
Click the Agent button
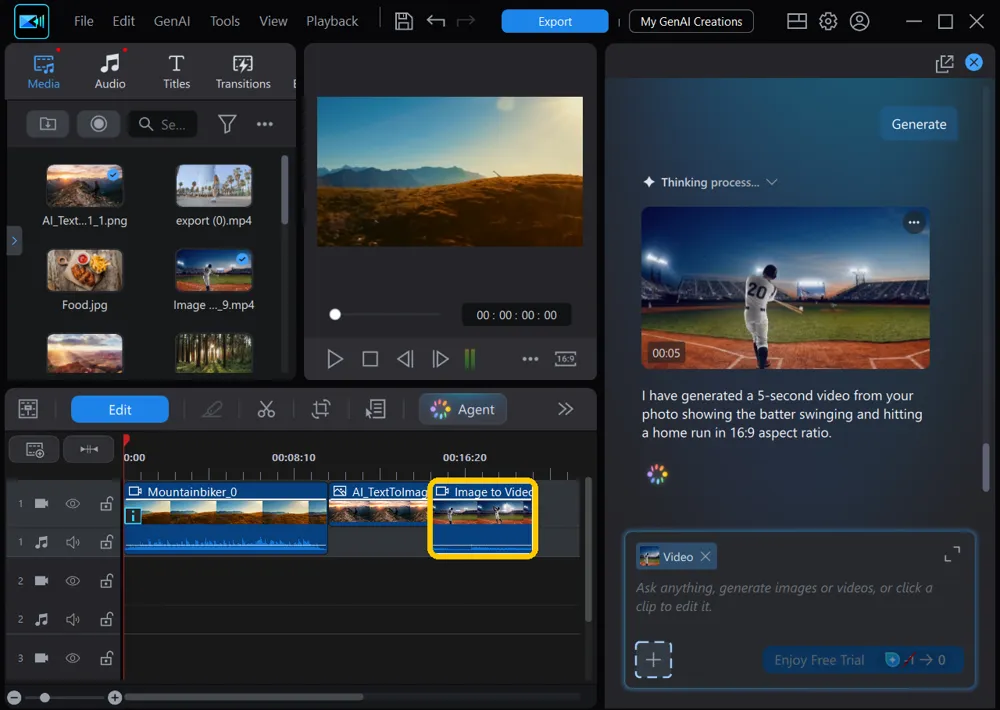pyautogui.click(x=463, y=410)
